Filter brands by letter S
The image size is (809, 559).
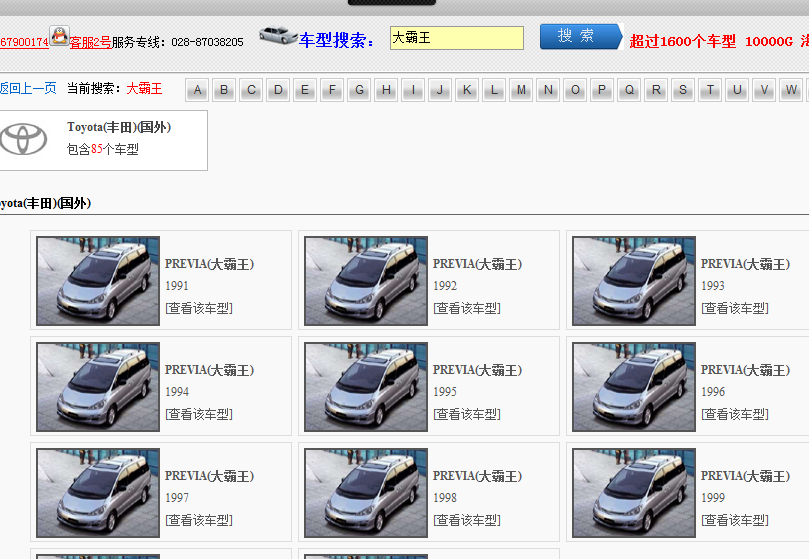(683, 90)
